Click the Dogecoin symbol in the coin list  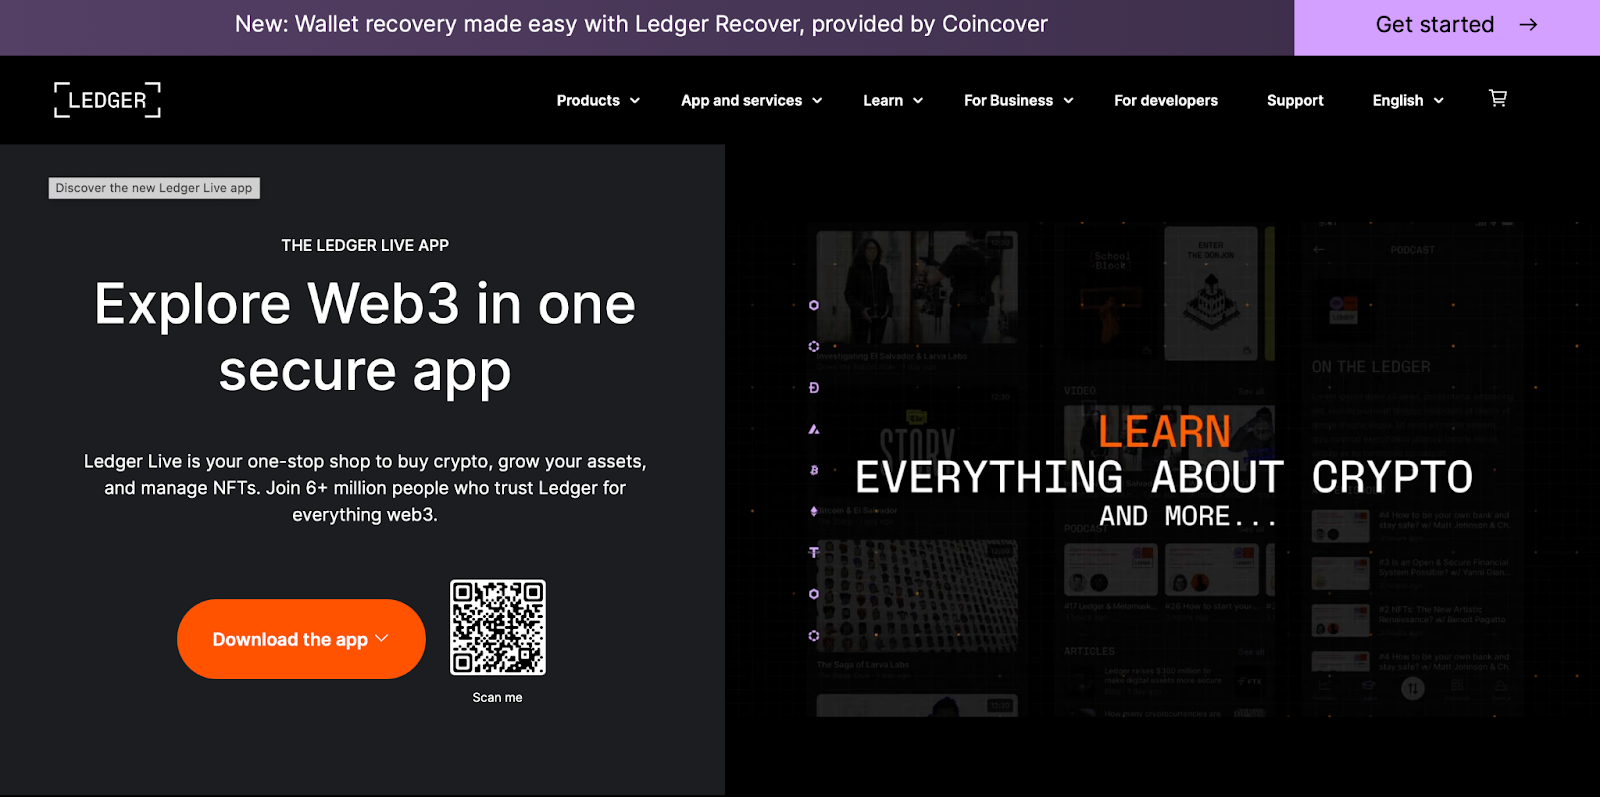[814, 388]
